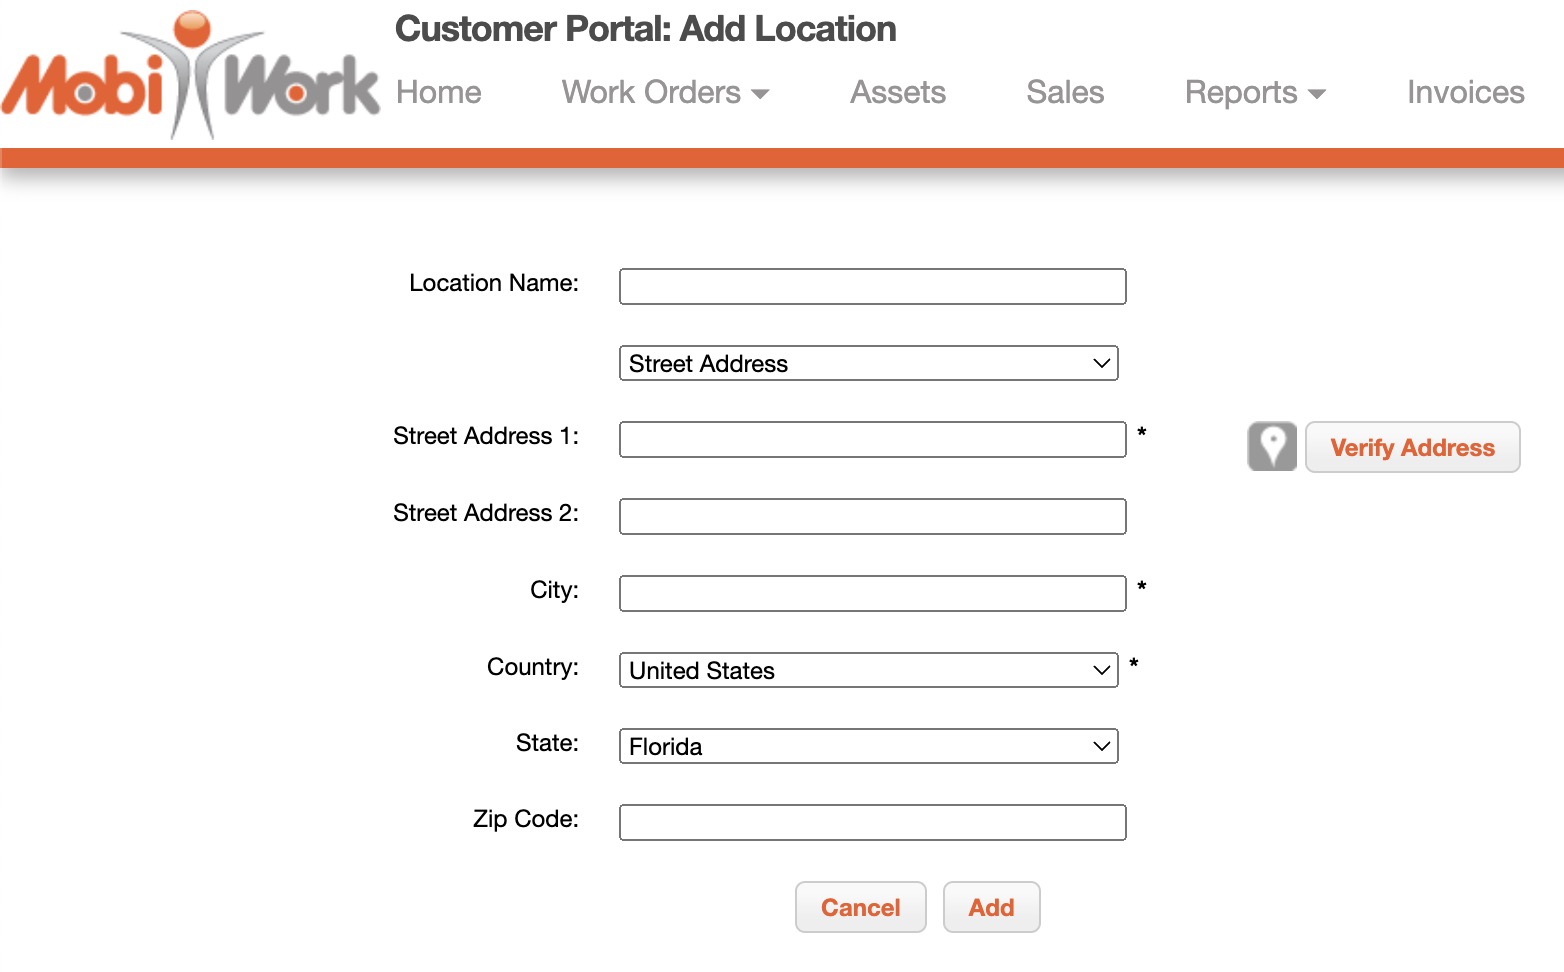Image resolution: width=1564 pixels, height=972 pixels.
Task: Expand the Reports dropdown menu
Action: (1254, 92)
